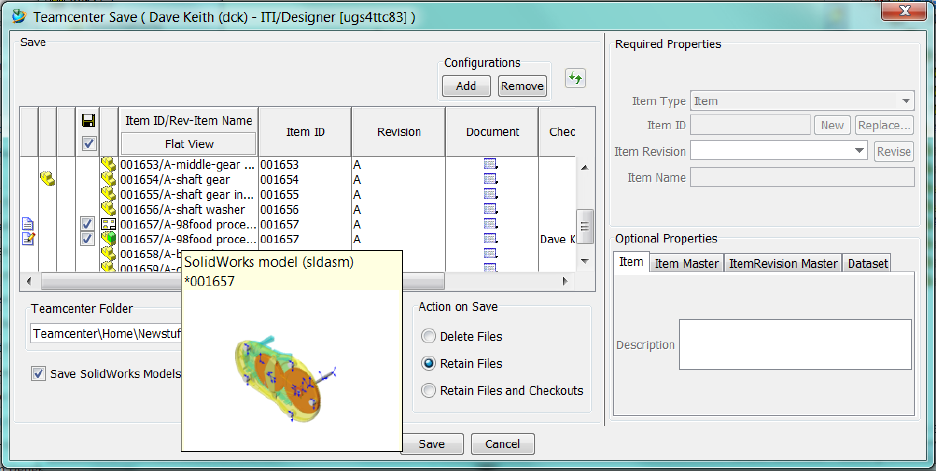
Task: Click green assembly icon in second 001657 row
Action: click(108, 239)
